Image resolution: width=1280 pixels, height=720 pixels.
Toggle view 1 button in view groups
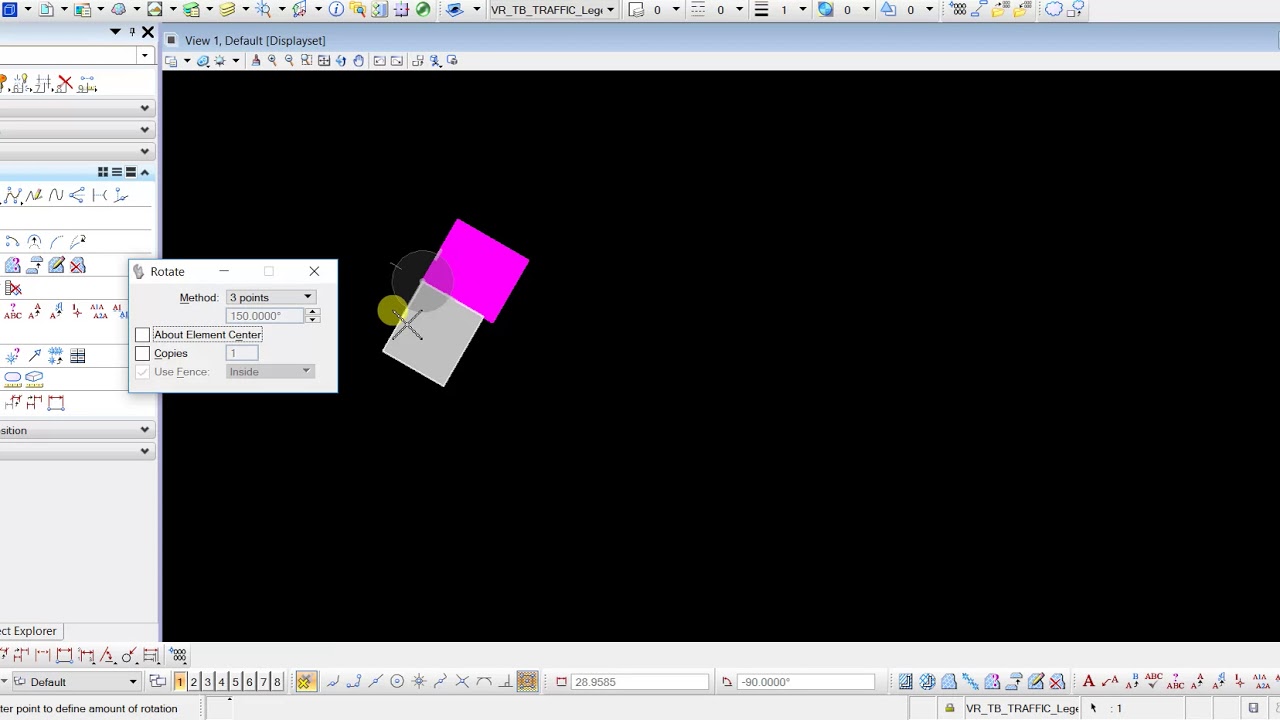[x=180, y=682]
